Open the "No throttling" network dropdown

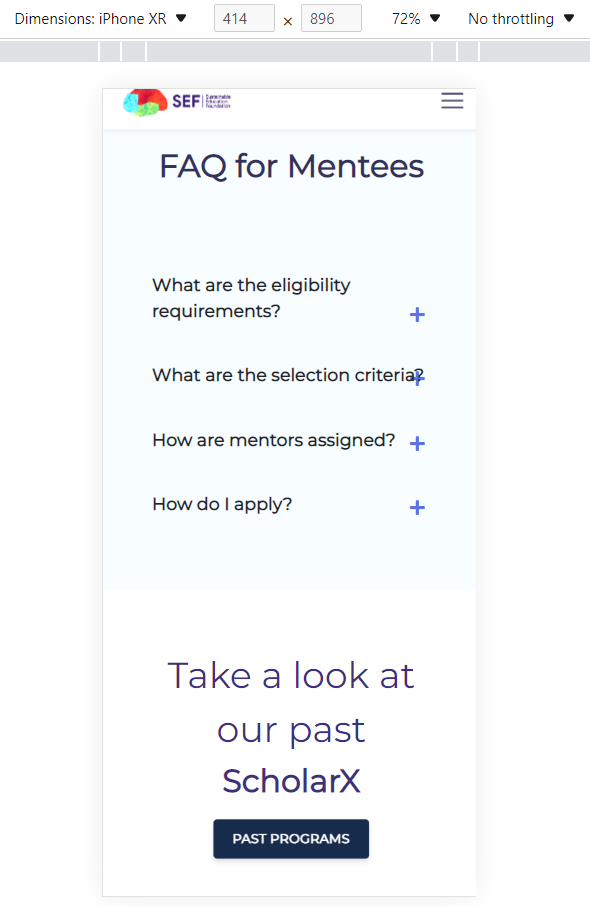(x=521, y=18)
